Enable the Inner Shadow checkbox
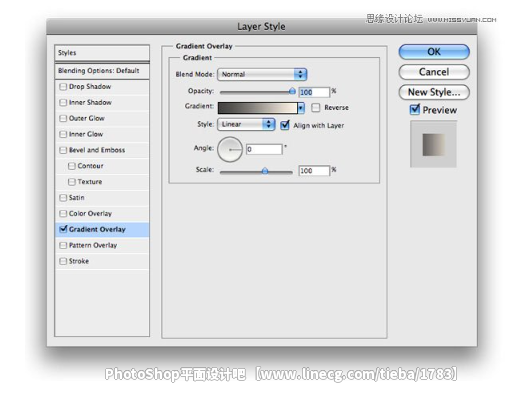The height and width of the screenshot is (393, 513). point(63,102)
